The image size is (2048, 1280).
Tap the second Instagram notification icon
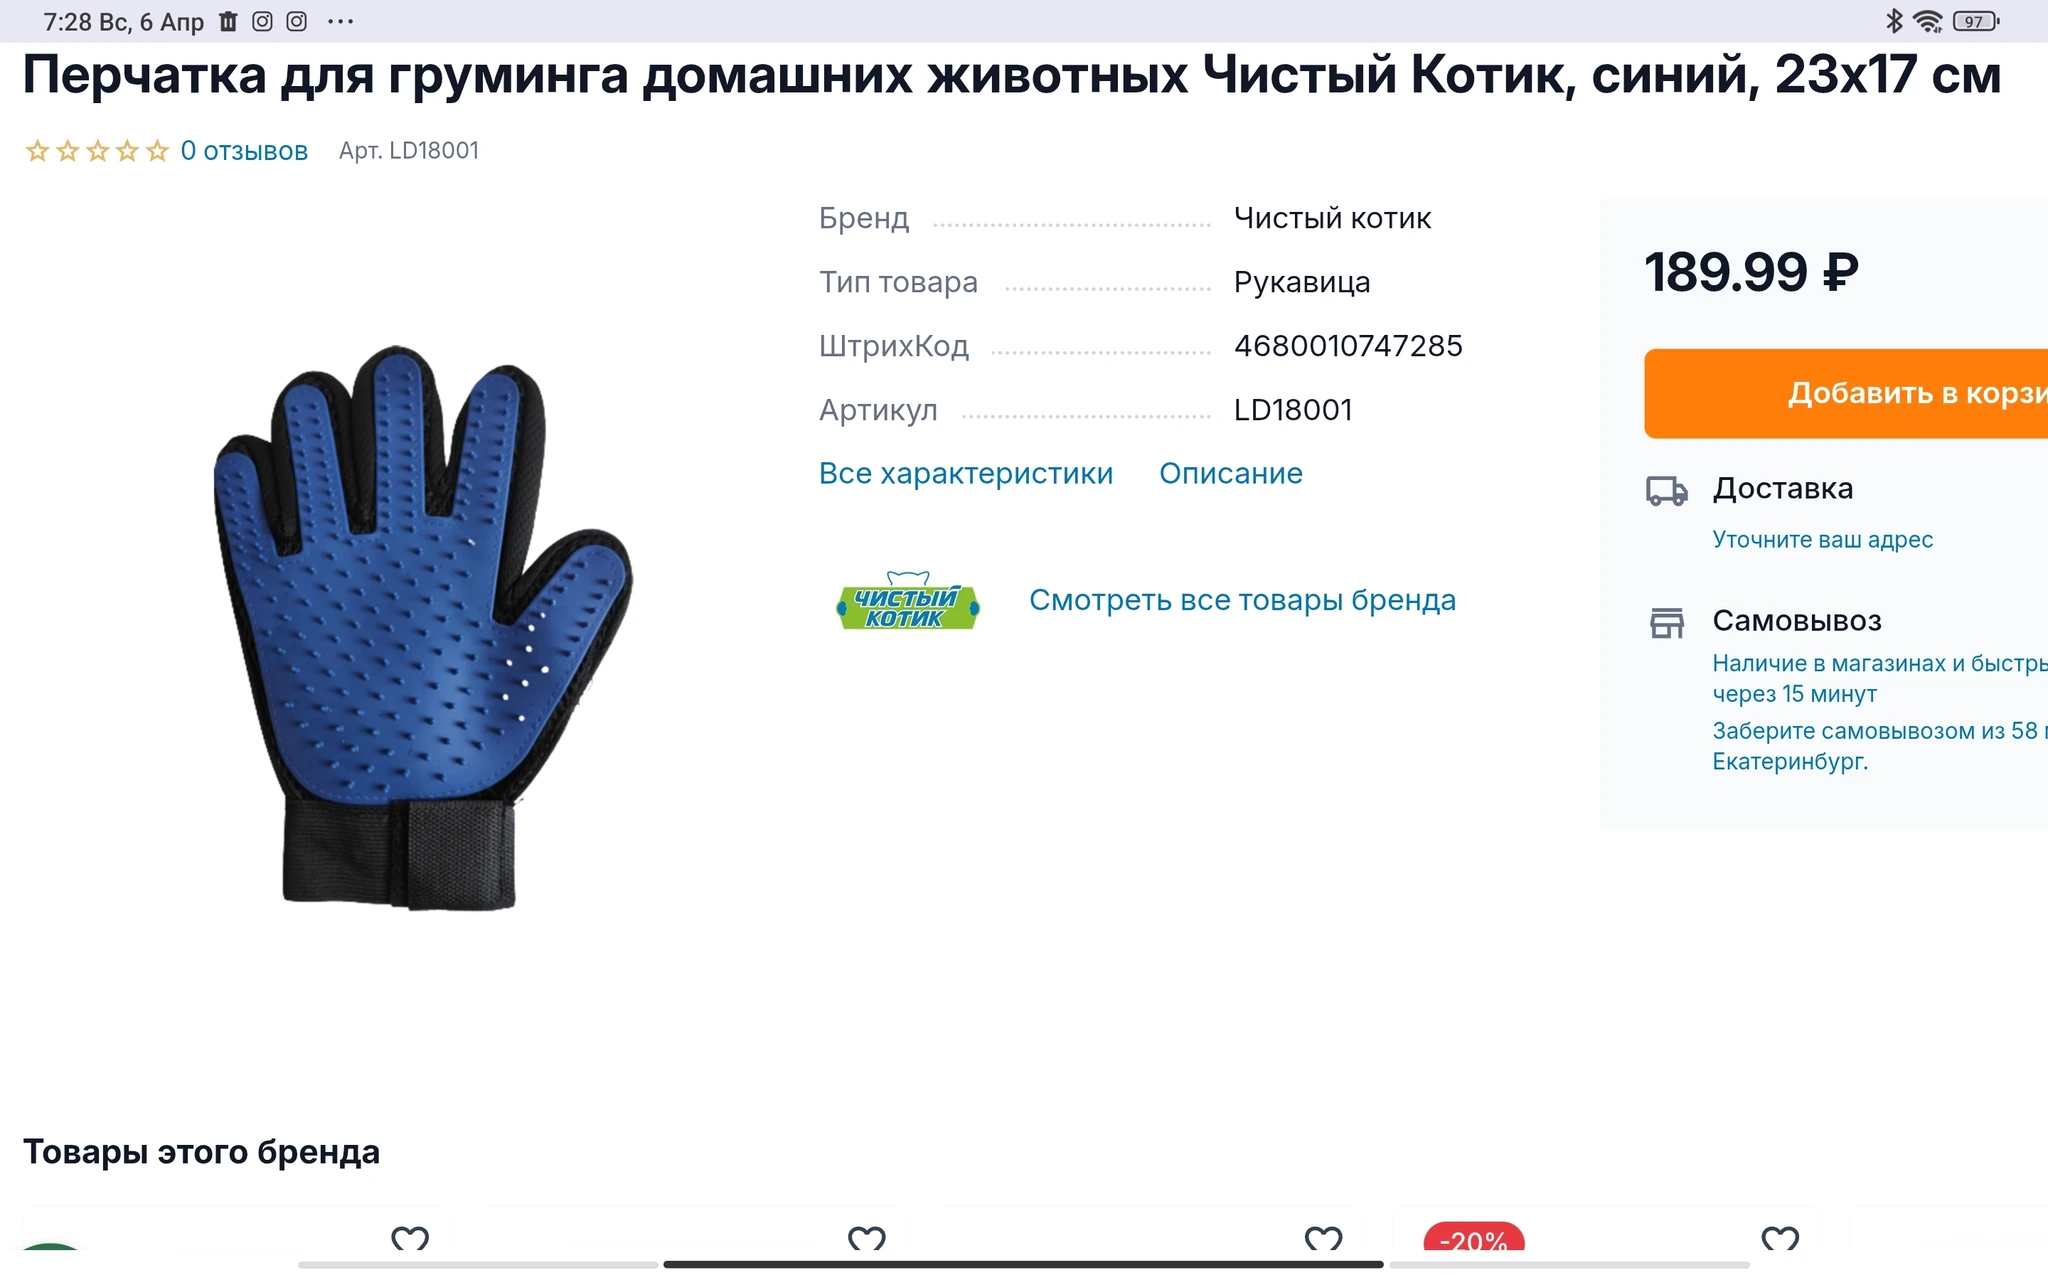pos(297,21)
